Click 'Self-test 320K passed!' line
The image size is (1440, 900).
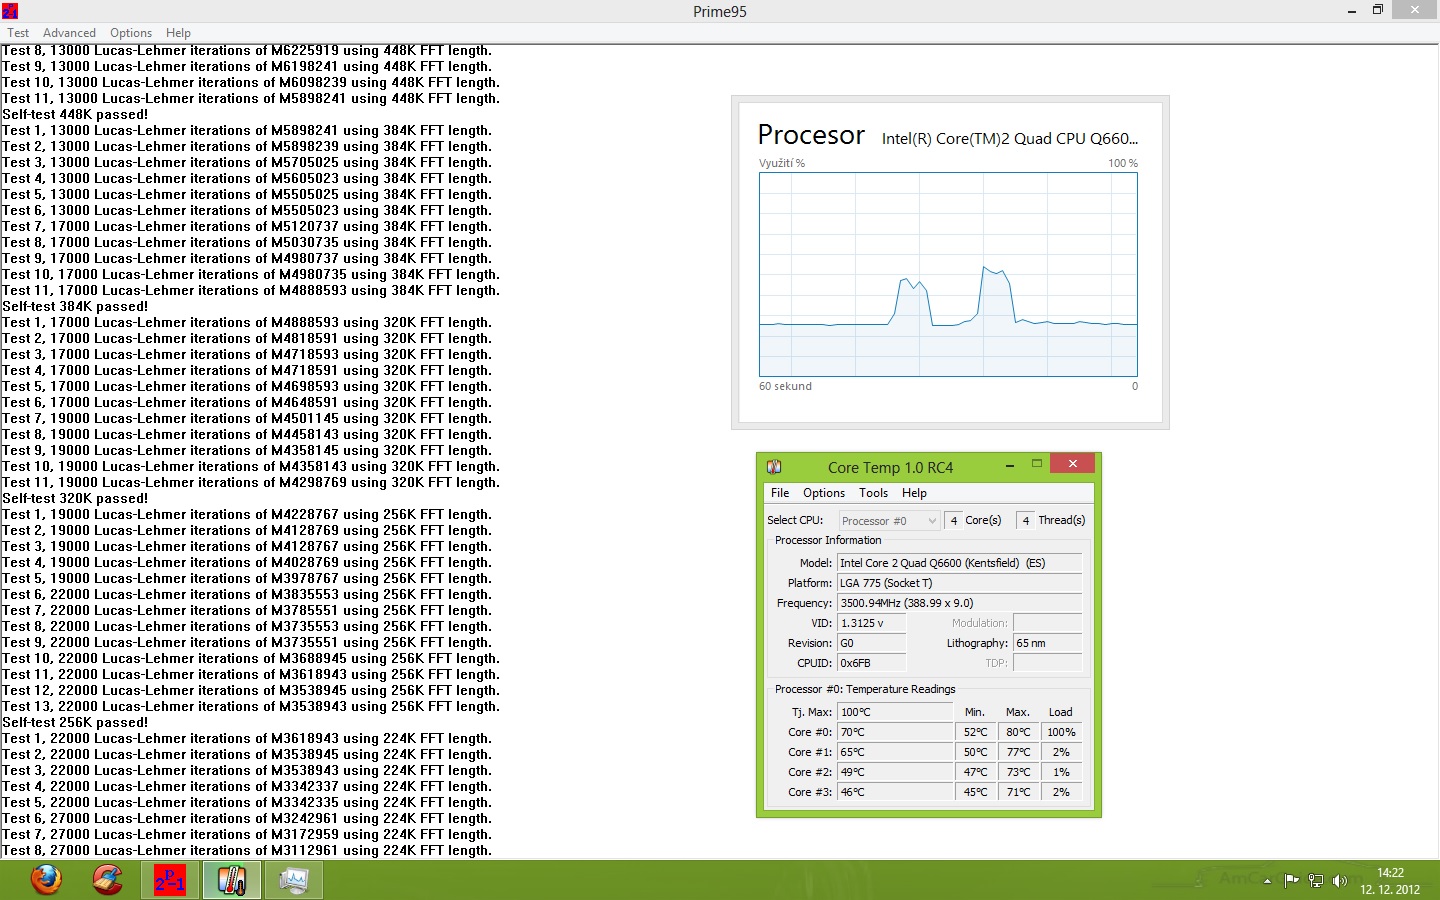tap(75, 499)
